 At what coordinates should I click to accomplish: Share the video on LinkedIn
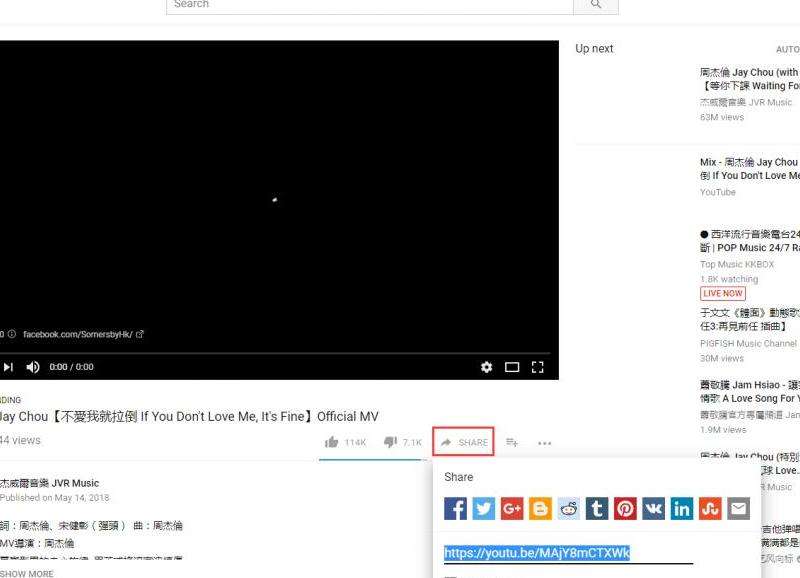[682, 508]
